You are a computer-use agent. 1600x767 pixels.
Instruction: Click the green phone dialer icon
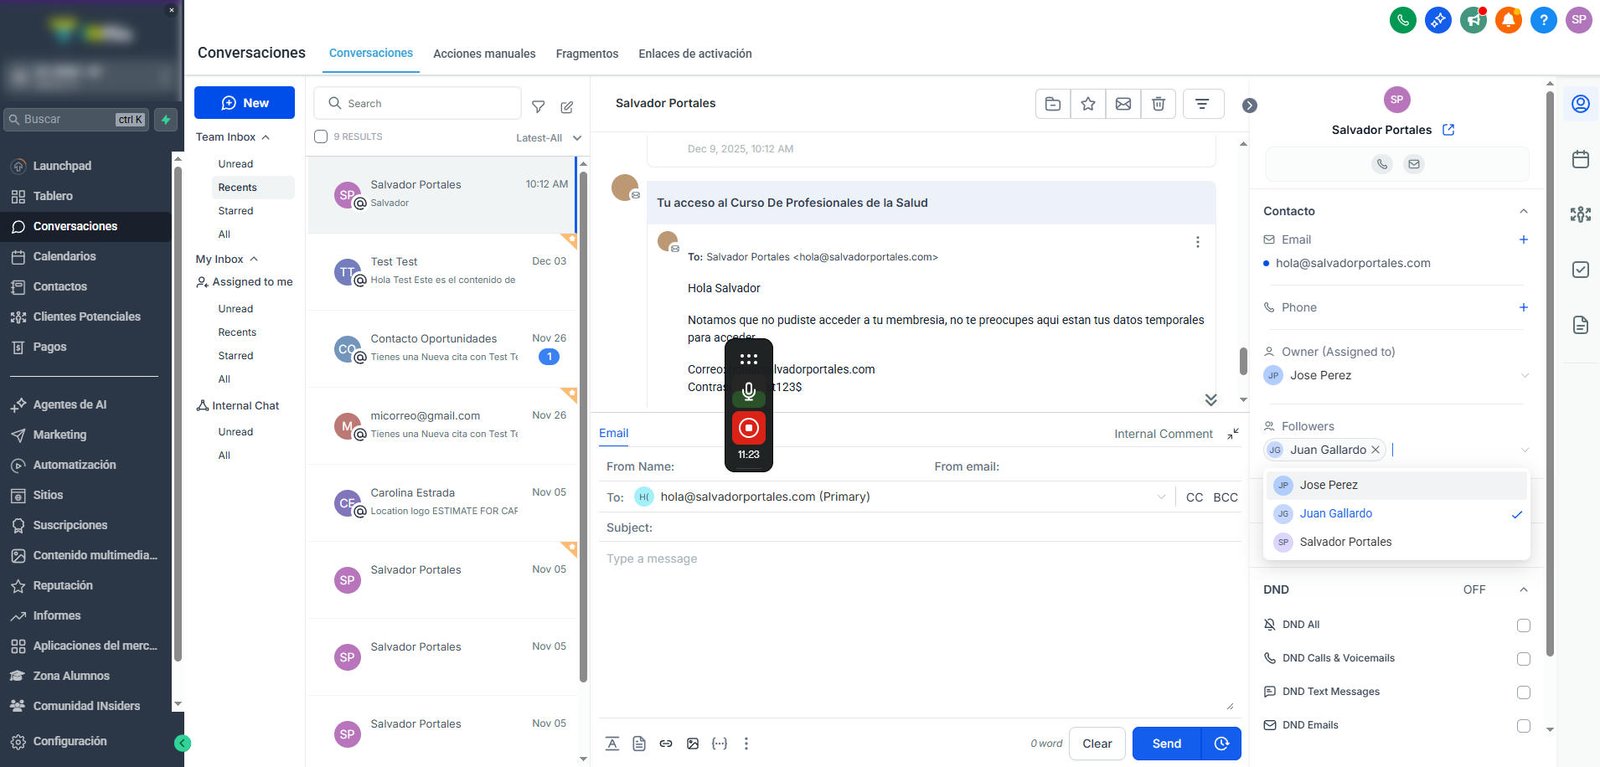tap(1403, 19)
